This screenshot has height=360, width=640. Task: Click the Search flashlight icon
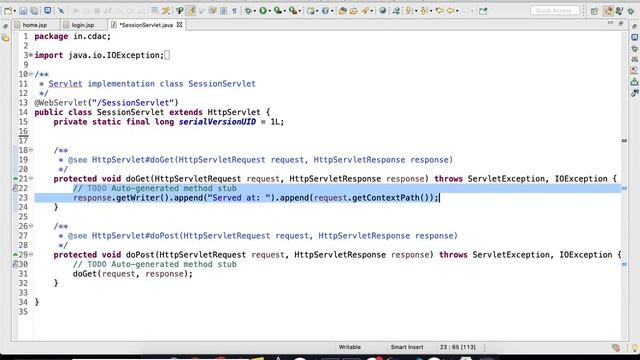(x=364, y=11)
